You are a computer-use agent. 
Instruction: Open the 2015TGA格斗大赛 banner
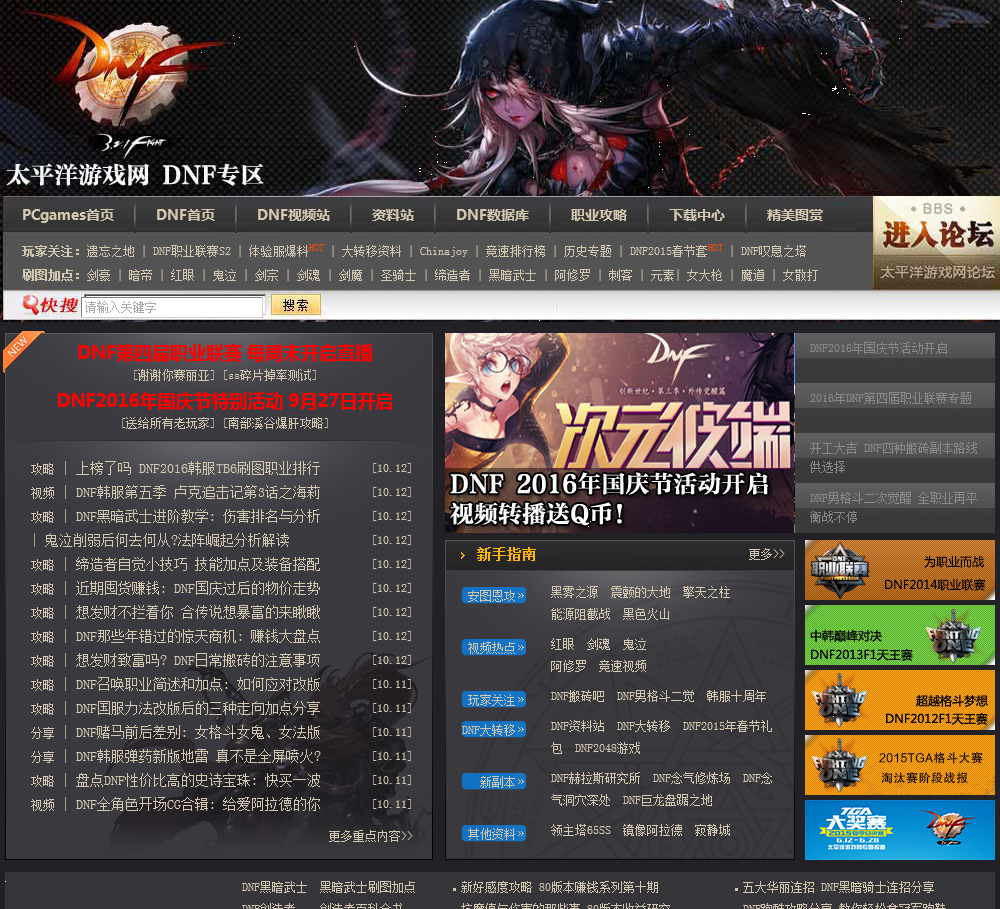tap(899, 765)
